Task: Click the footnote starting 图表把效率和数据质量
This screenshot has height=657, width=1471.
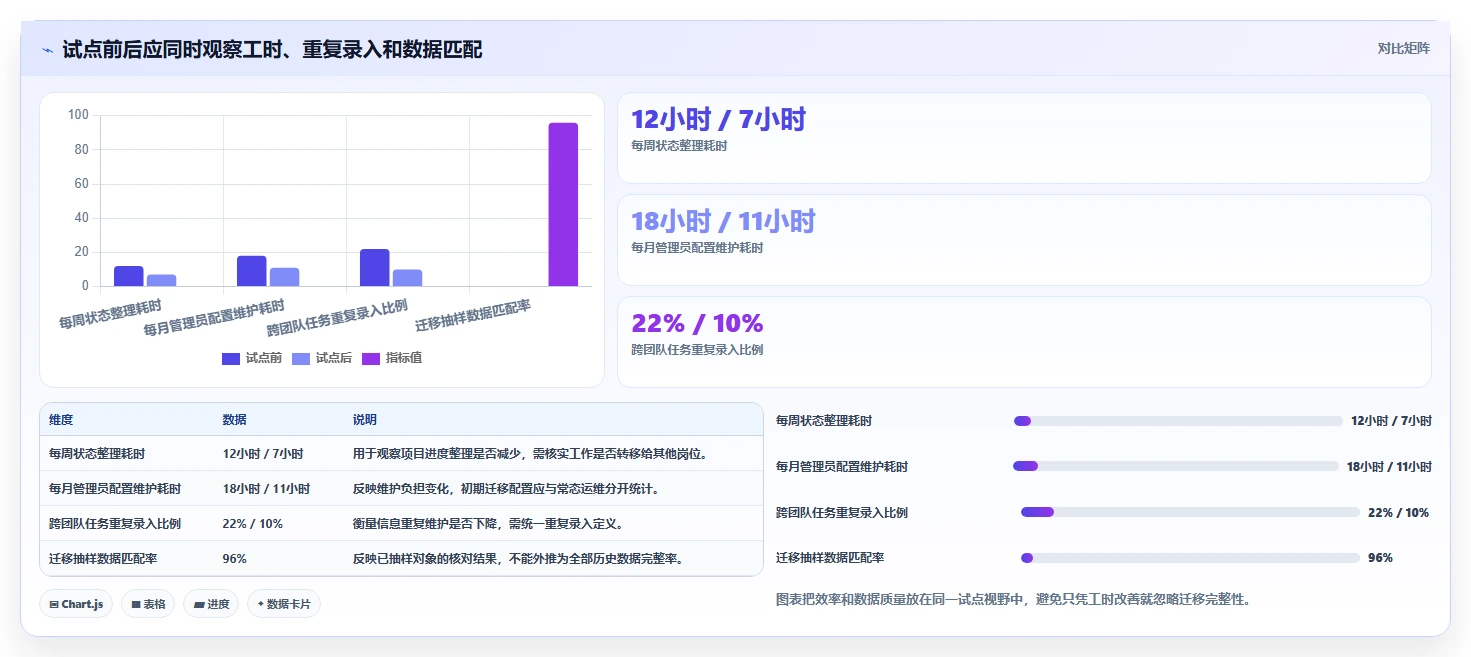Action: pyautogui.click(x=1013, y=600)
